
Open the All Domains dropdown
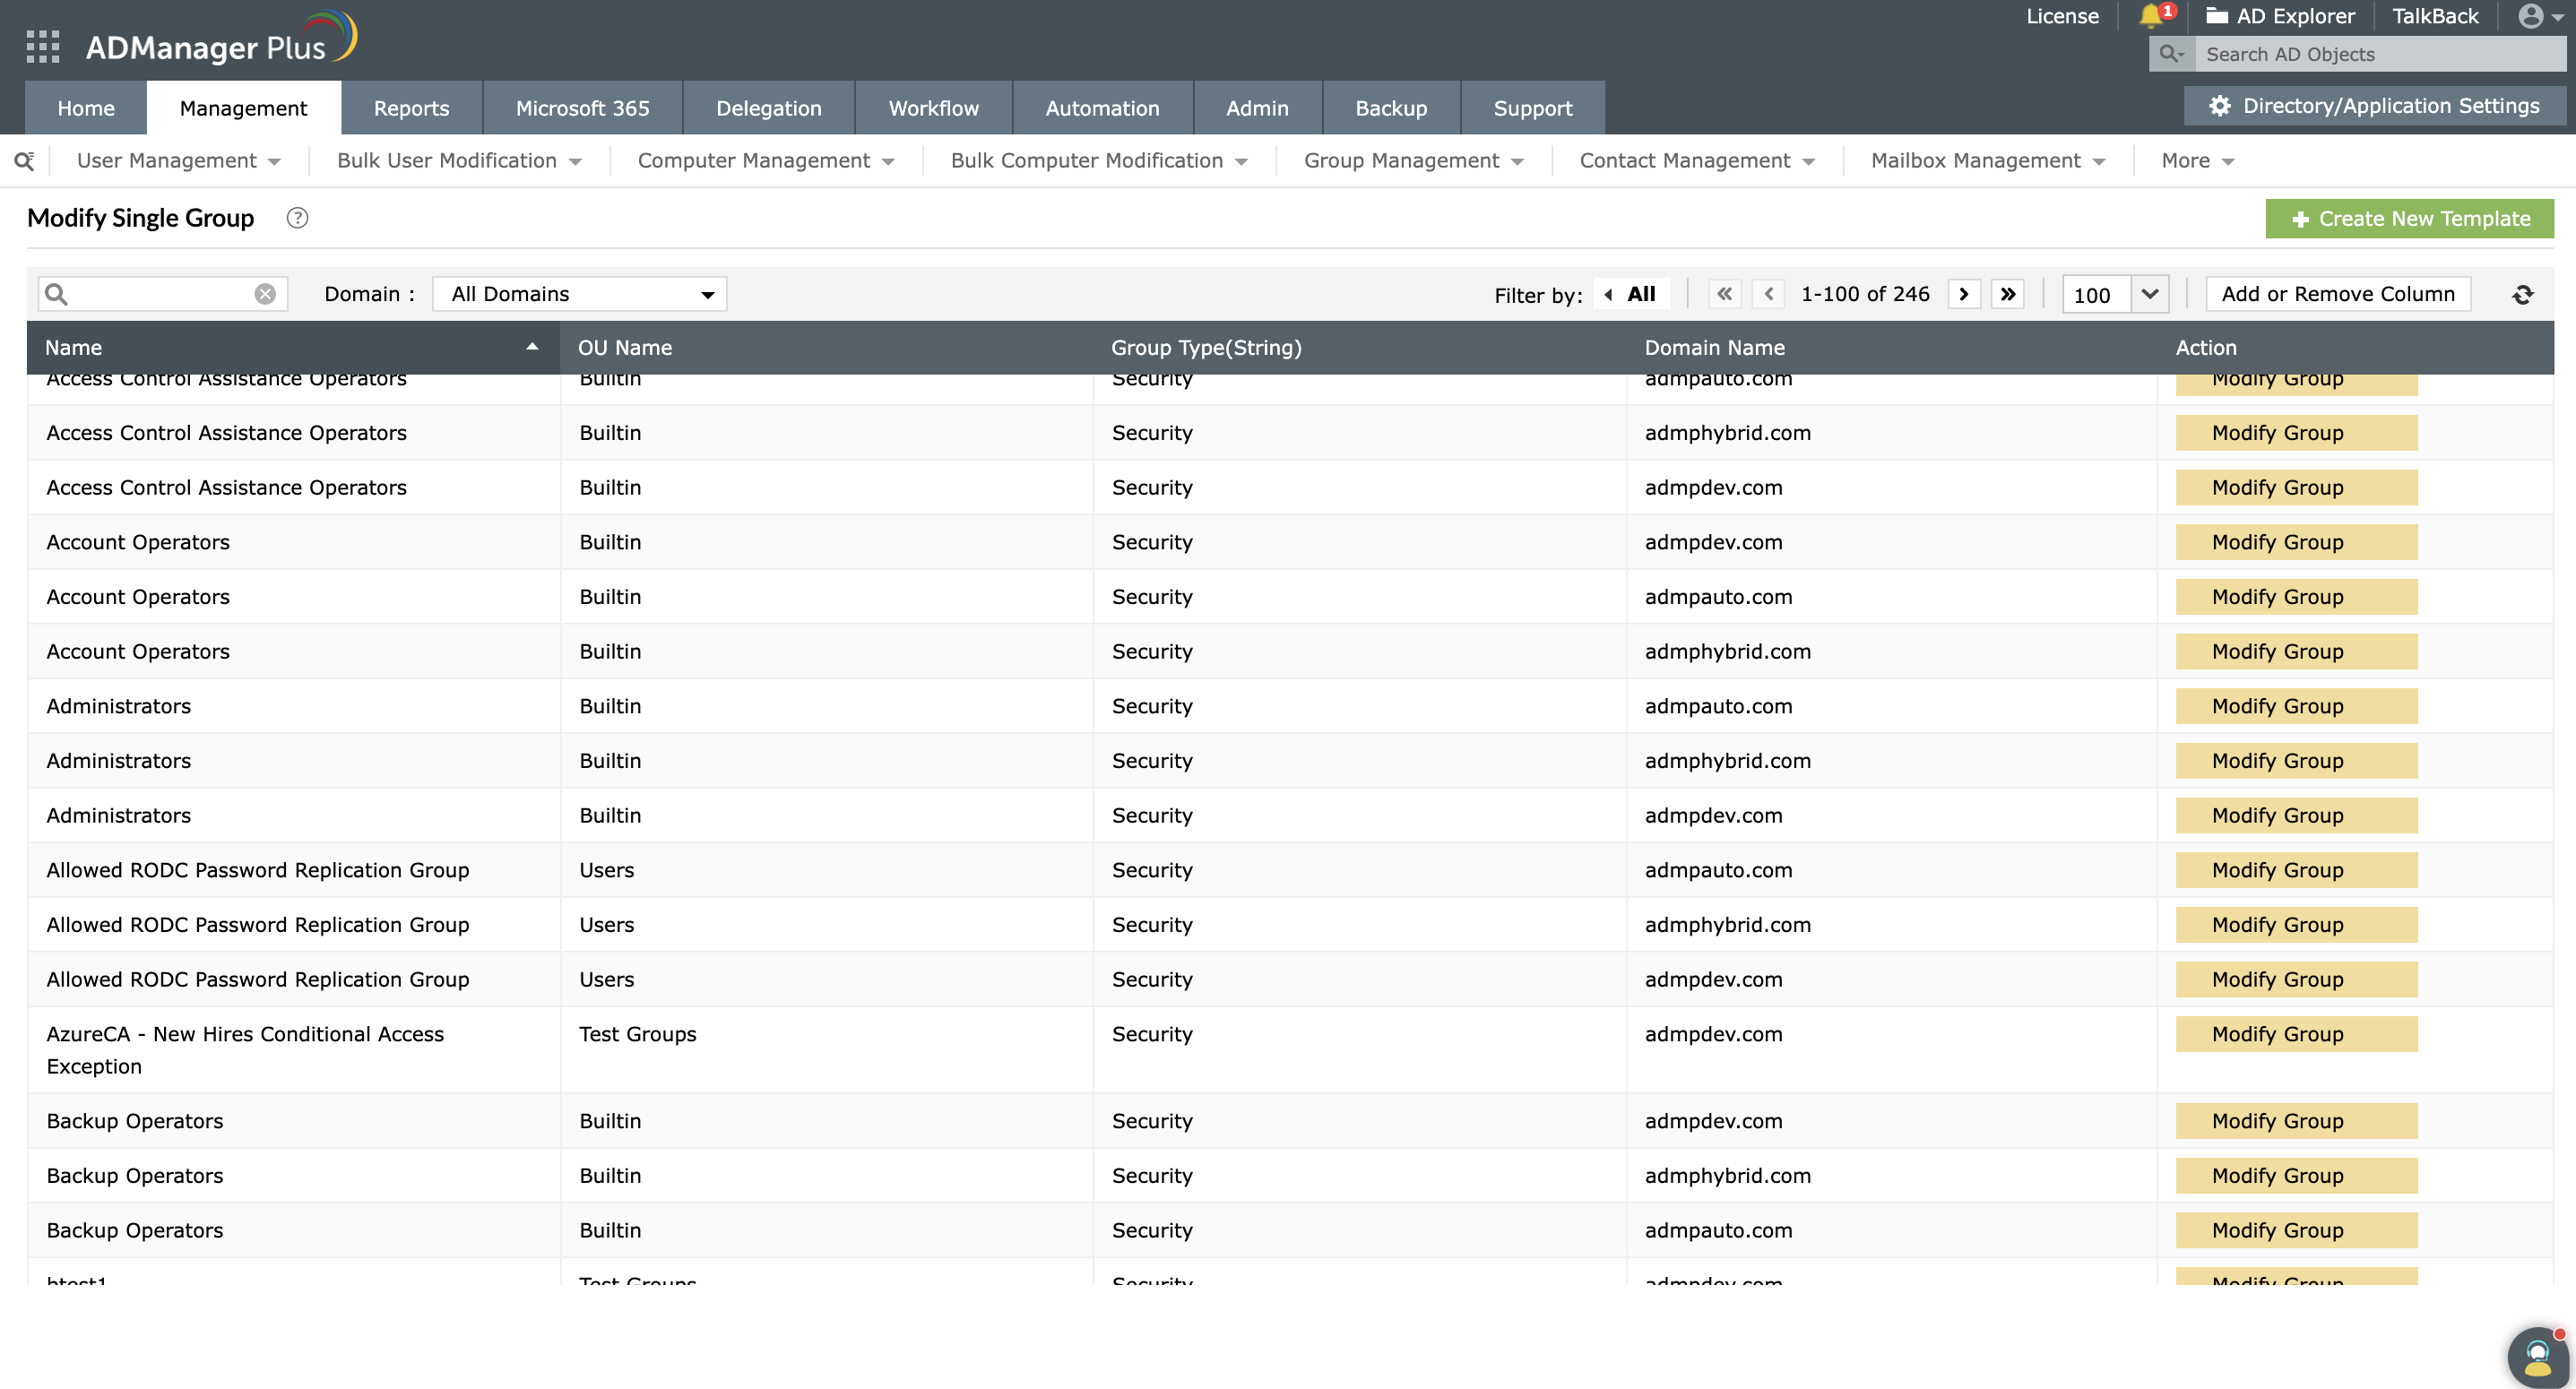[579, 294]
